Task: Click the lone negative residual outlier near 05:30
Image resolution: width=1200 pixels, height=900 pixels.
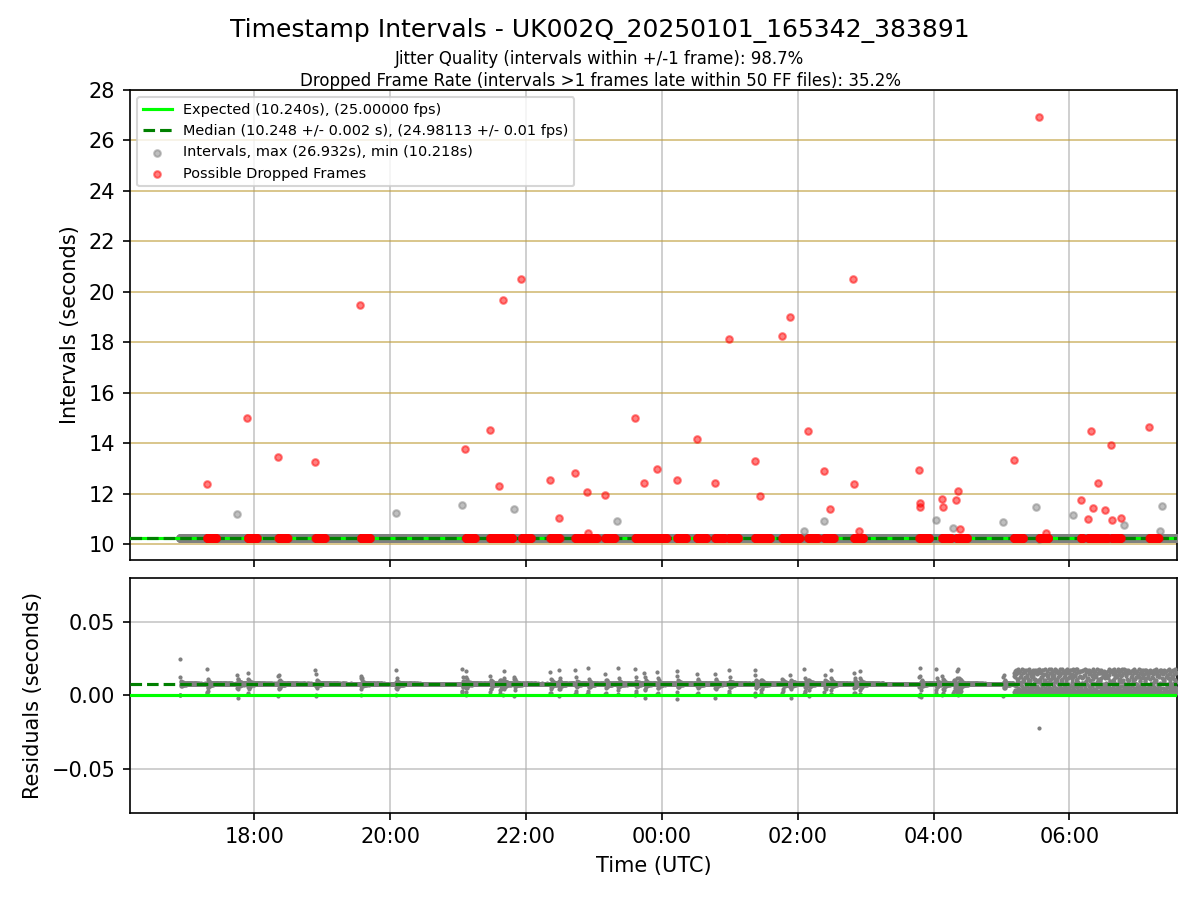Action: [x=1039, y=728]
